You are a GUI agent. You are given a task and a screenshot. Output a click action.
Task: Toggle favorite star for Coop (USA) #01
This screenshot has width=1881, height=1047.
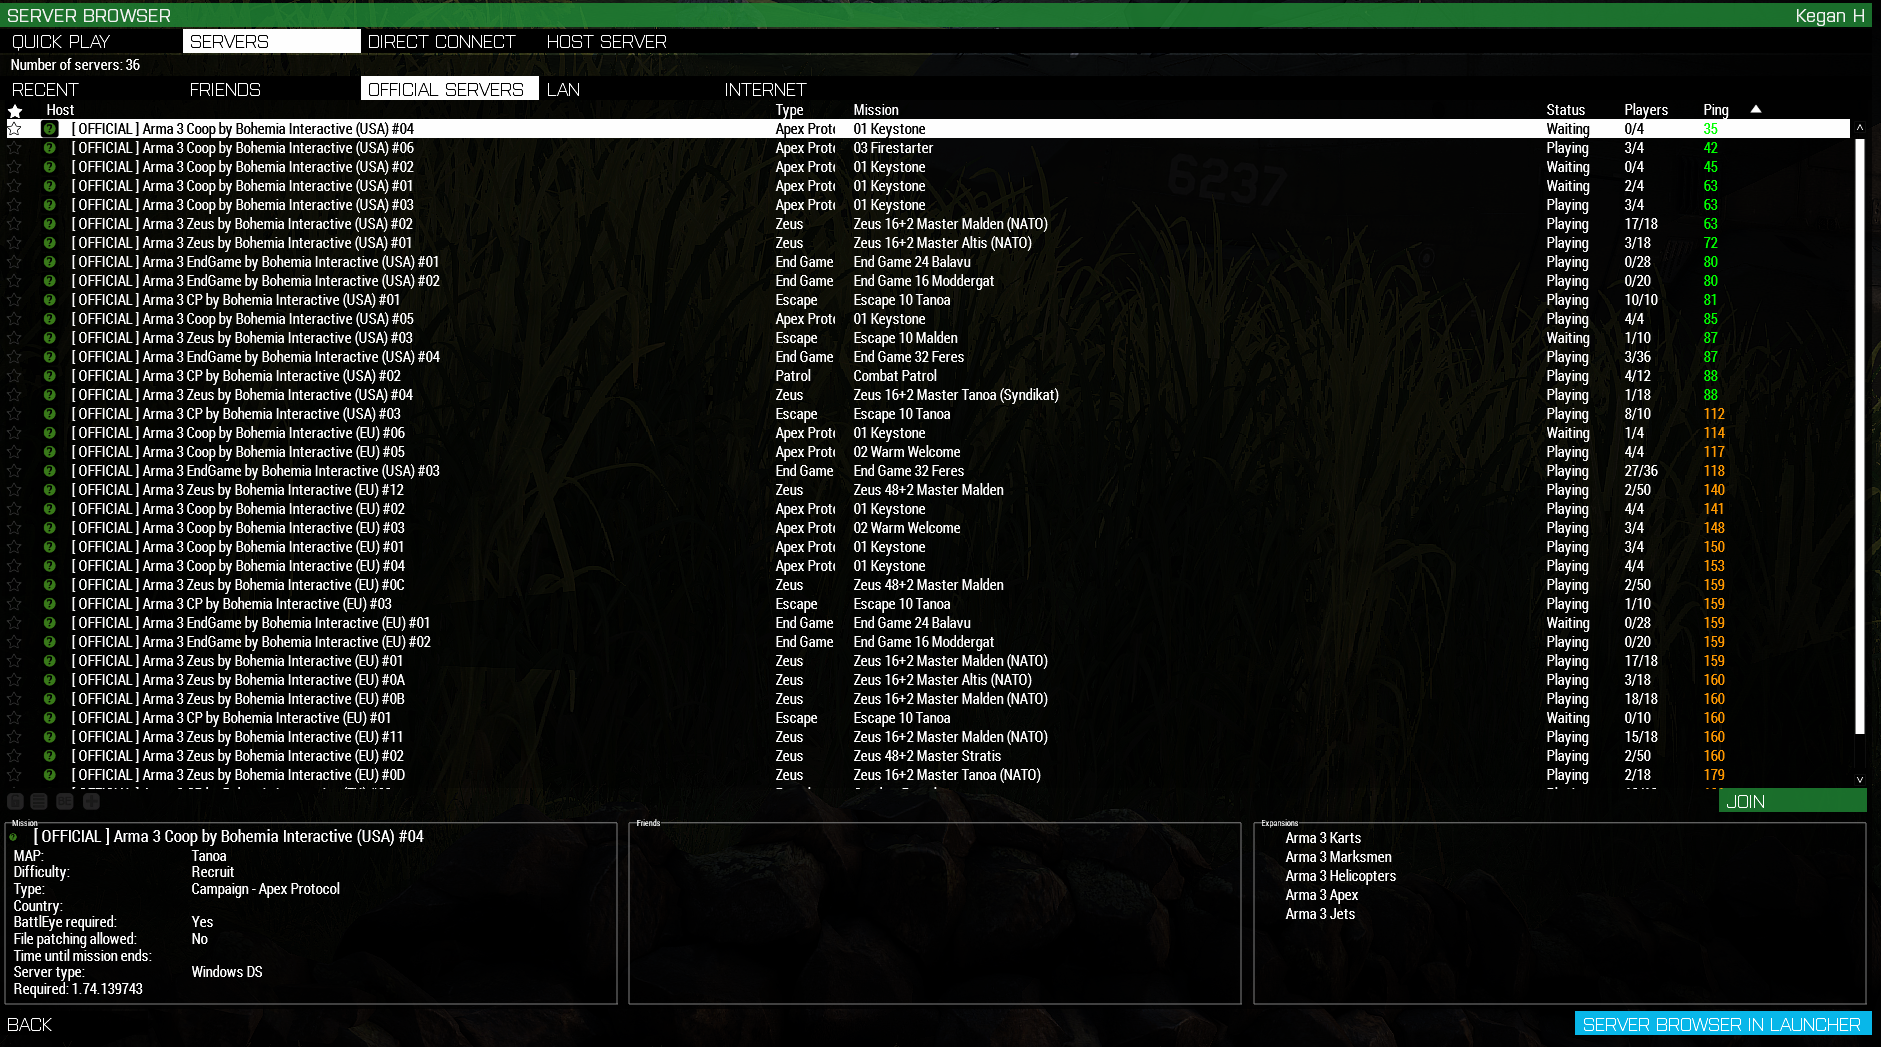coord(14,186)
